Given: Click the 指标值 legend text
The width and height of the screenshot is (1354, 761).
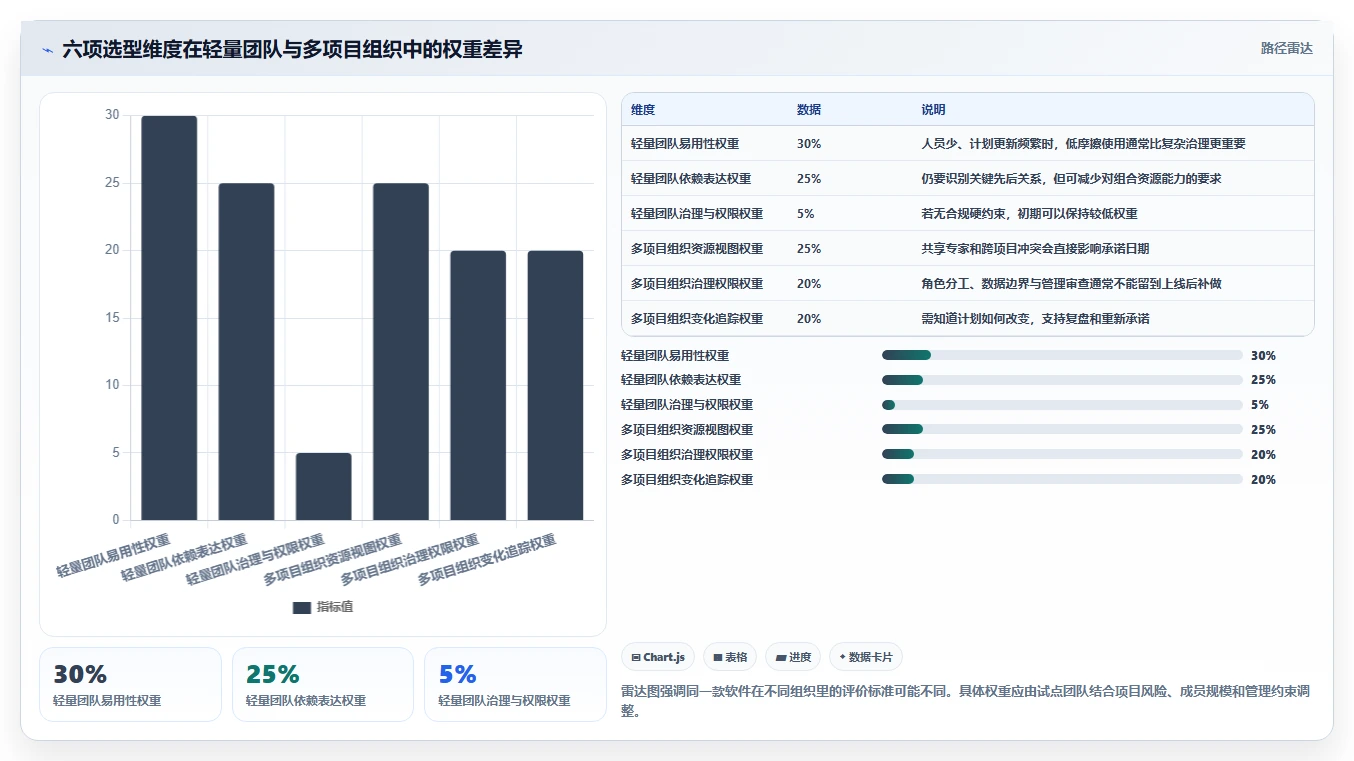Looking at the screenshot, I should click(335, 608).
